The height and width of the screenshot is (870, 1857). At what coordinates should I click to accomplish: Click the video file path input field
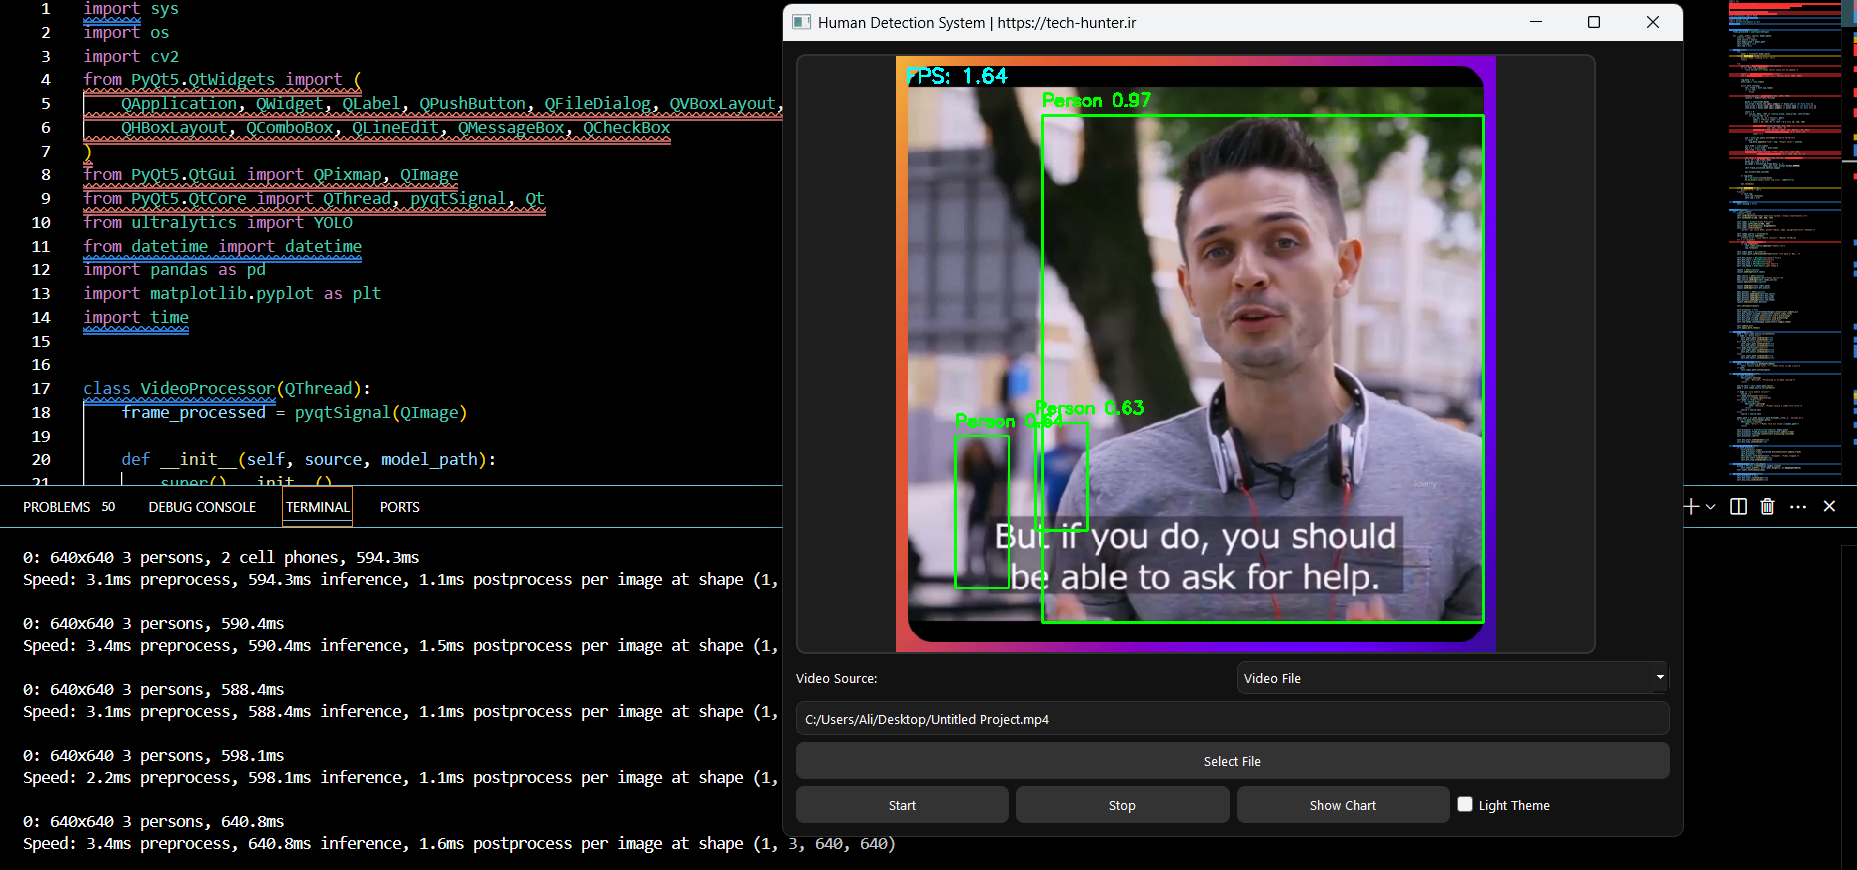pos(1232,719)
